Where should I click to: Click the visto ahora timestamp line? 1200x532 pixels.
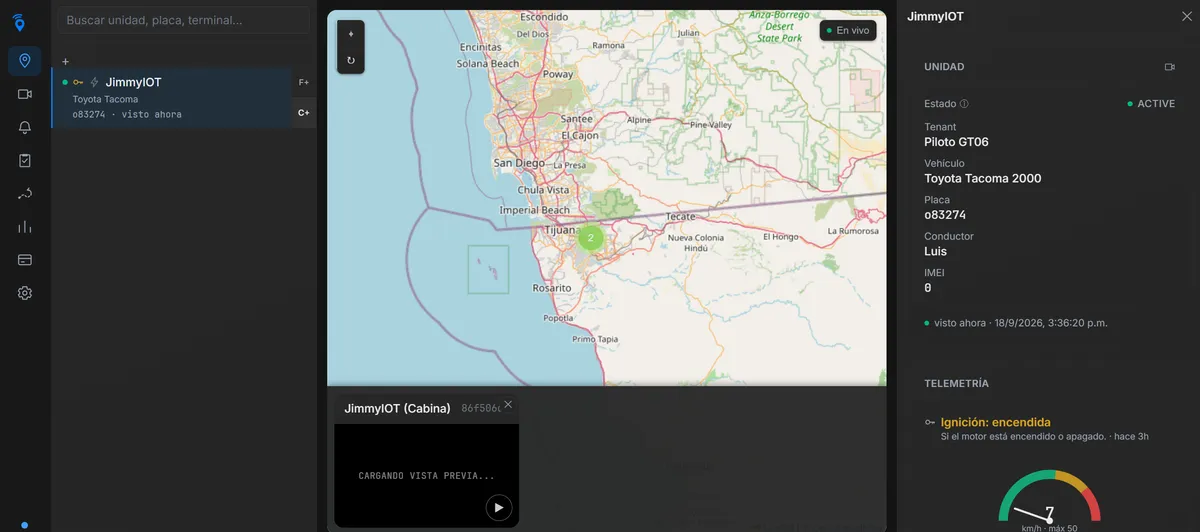coord(1018,323)
